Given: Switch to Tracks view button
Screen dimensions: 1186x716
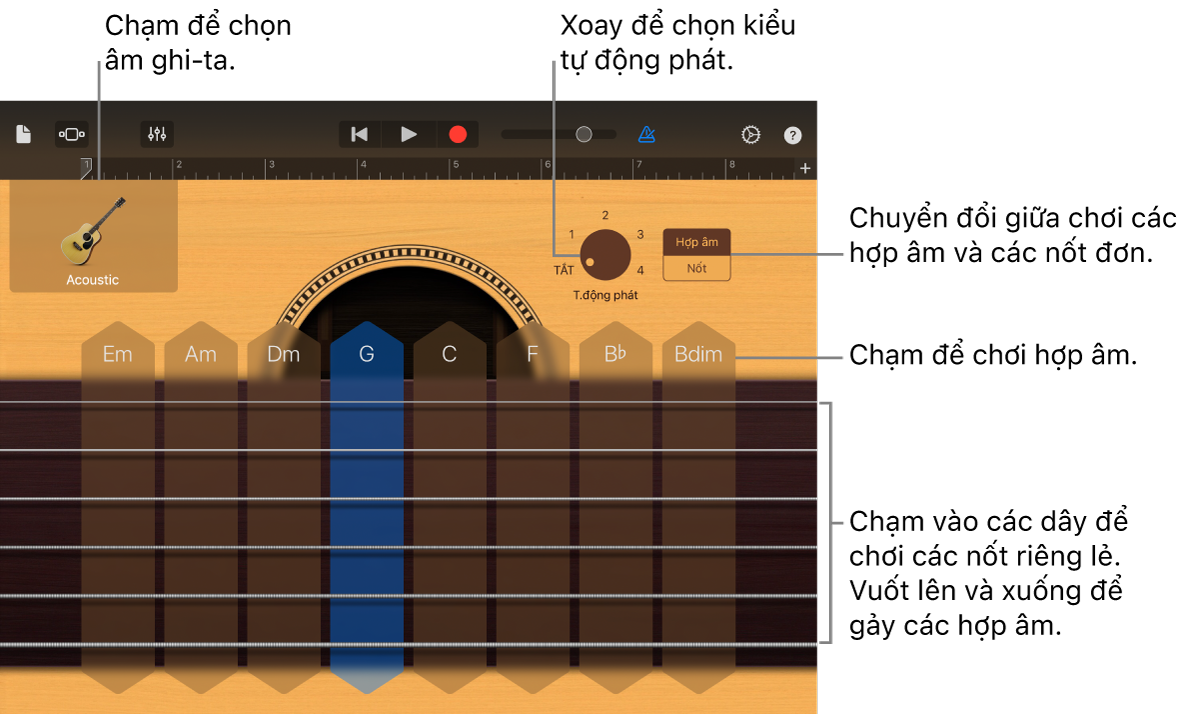Looking at the screenshot, I should click(x=72, y=134).
